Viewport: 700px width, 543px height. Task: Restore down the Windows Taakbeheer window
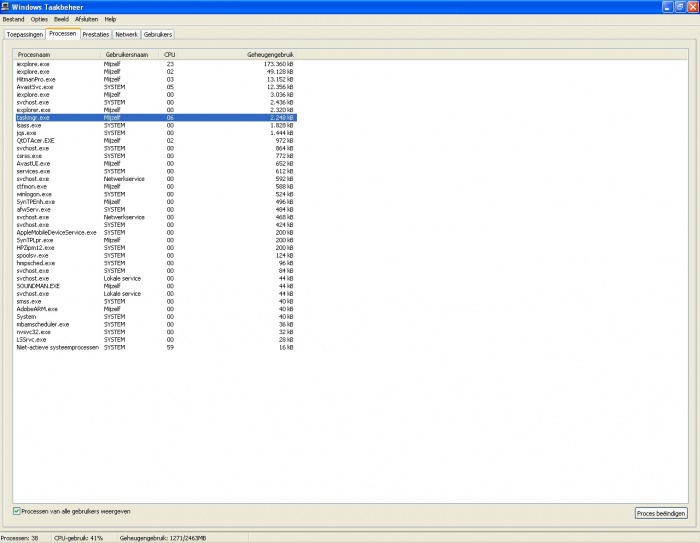[x=679, y=7]
